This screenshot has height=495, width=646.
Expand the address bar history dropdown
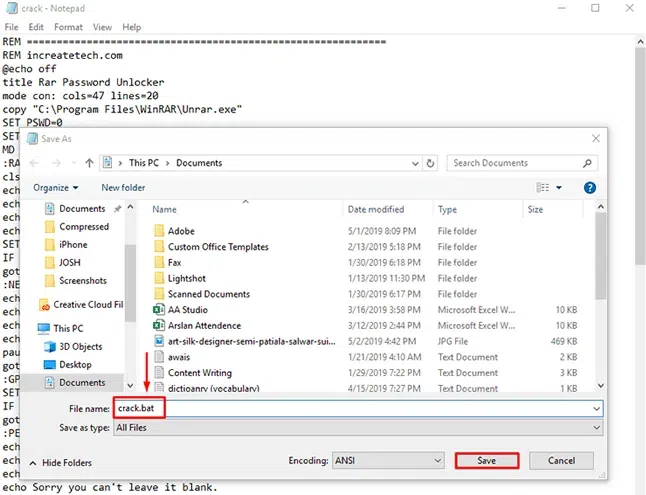point(415,163)
